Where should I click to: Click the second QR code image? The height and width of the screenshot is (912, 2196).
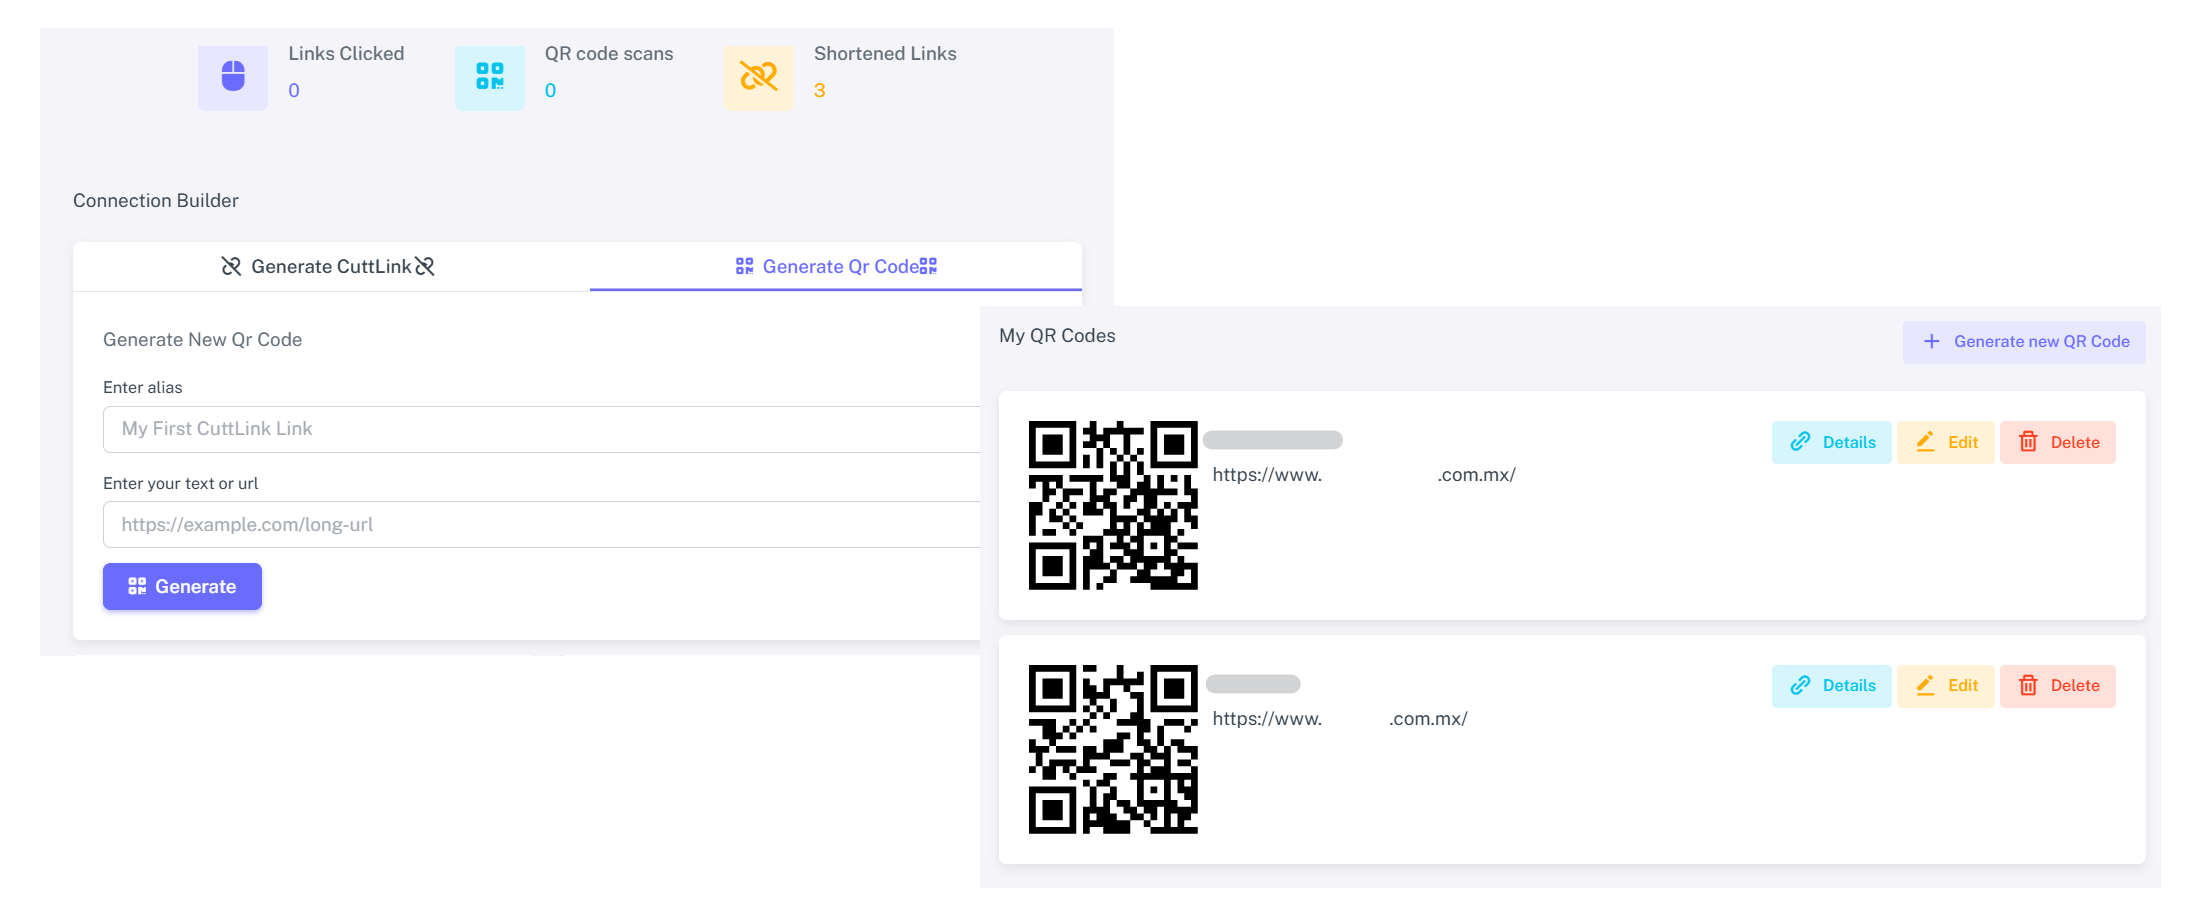(x=1113, y=749)
